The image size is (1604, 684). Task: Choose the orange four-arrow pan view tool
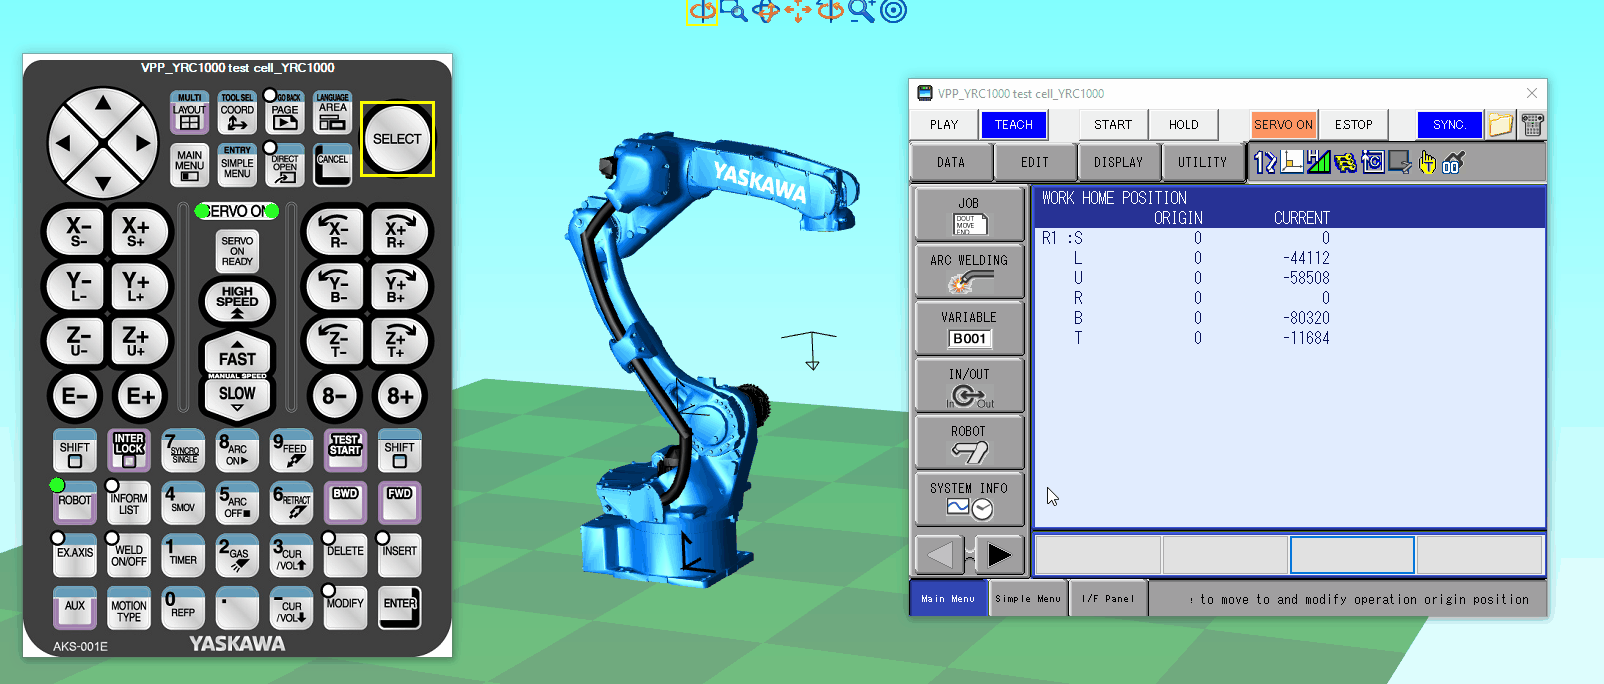(798, 11)
